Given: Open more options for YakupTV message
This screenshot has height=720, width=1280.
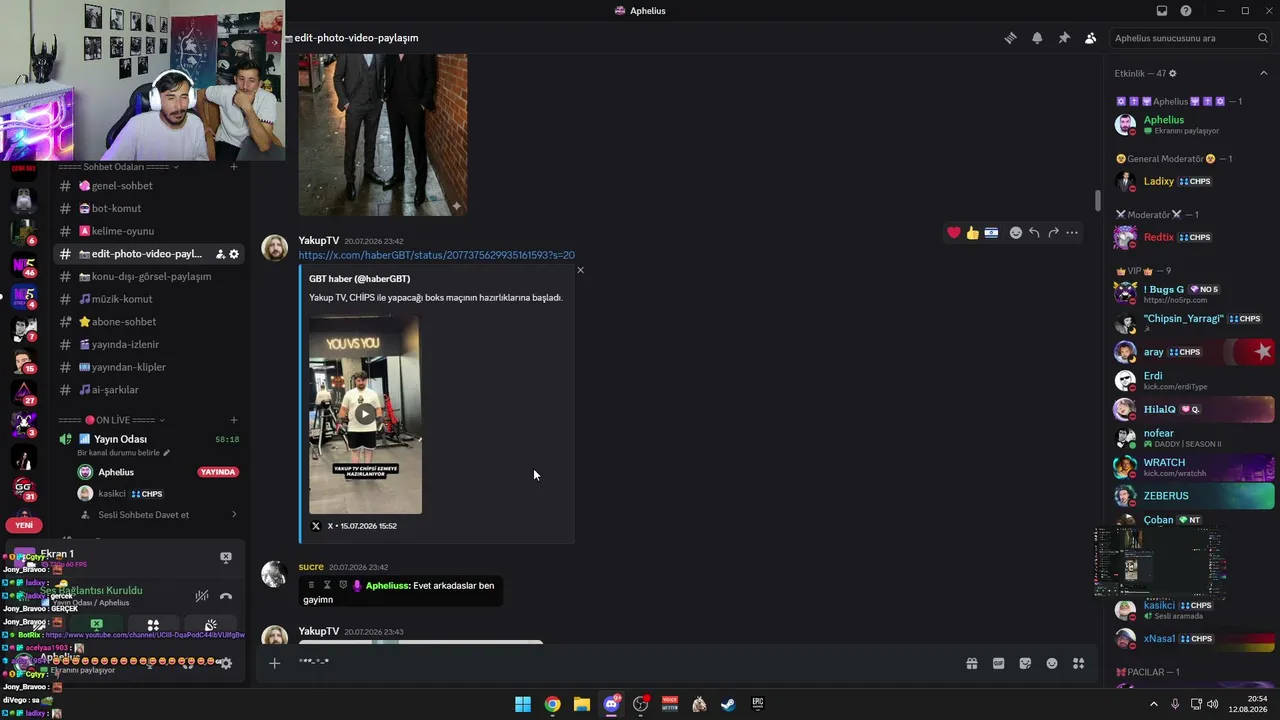Looking at the screenshot, I should (x=1072, y=233).
